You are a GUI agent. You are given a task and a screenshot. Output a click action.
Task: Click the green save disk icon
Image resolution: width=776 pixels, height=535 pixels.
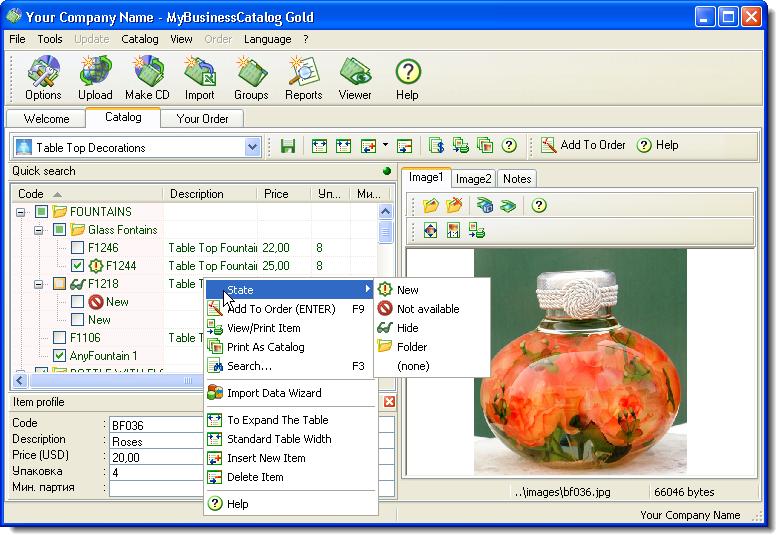[x=288, y=146]
